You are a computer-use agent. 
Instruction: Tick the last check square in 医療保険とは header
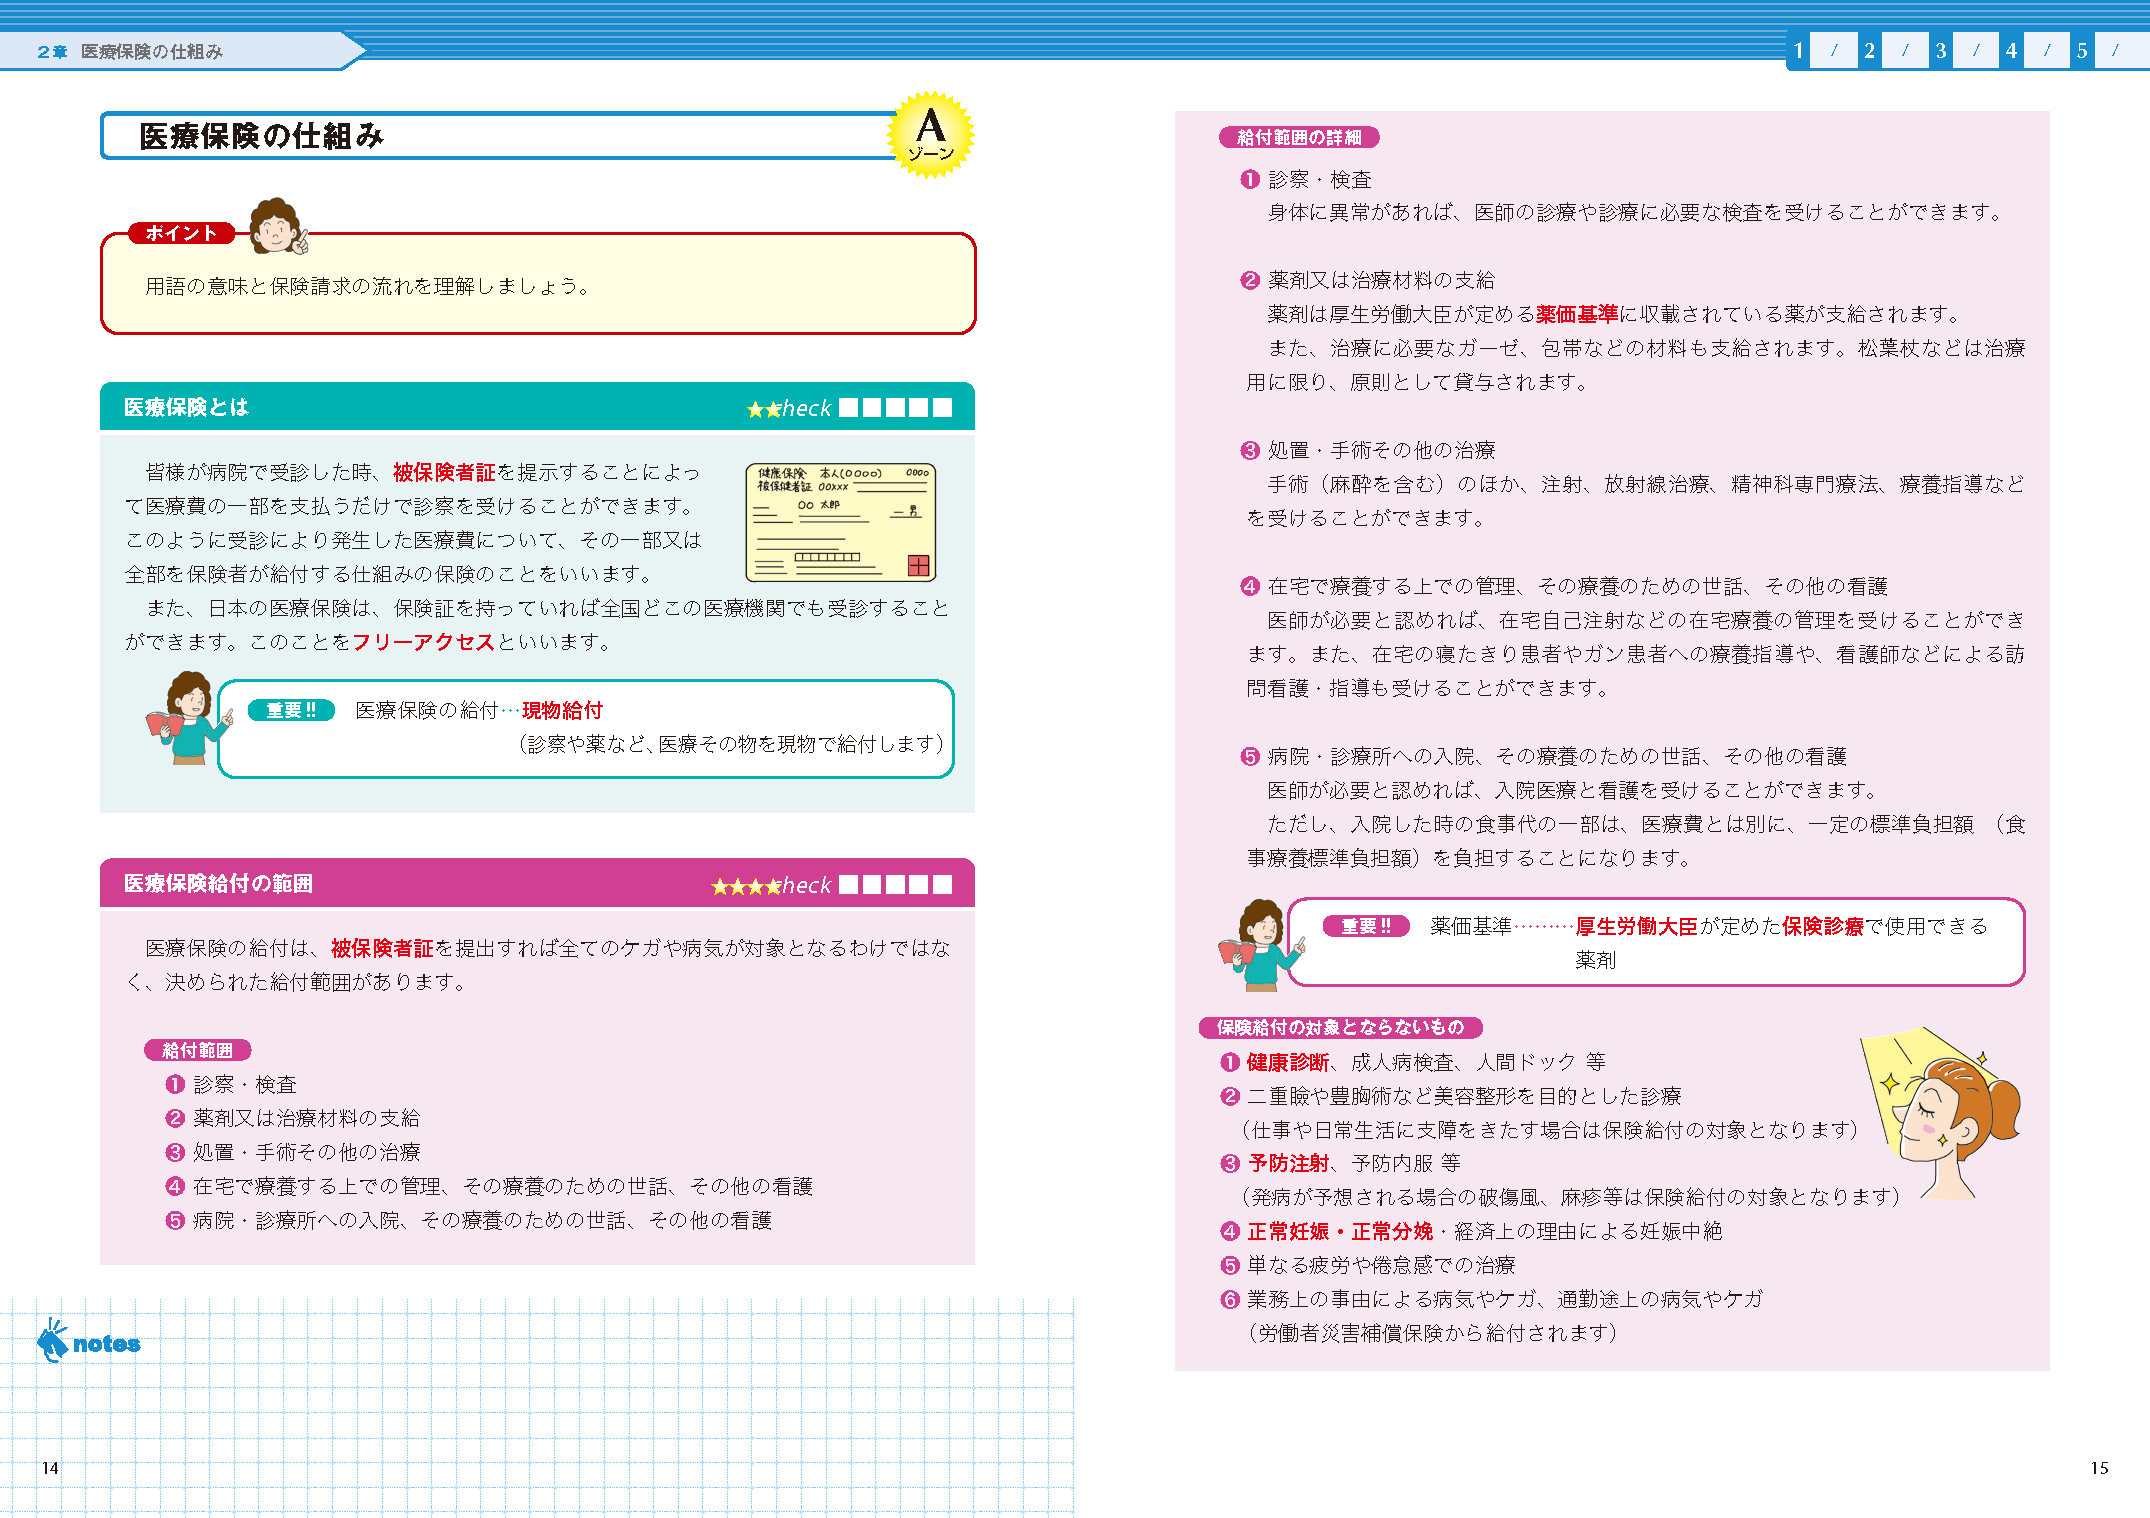click(942, 407)
